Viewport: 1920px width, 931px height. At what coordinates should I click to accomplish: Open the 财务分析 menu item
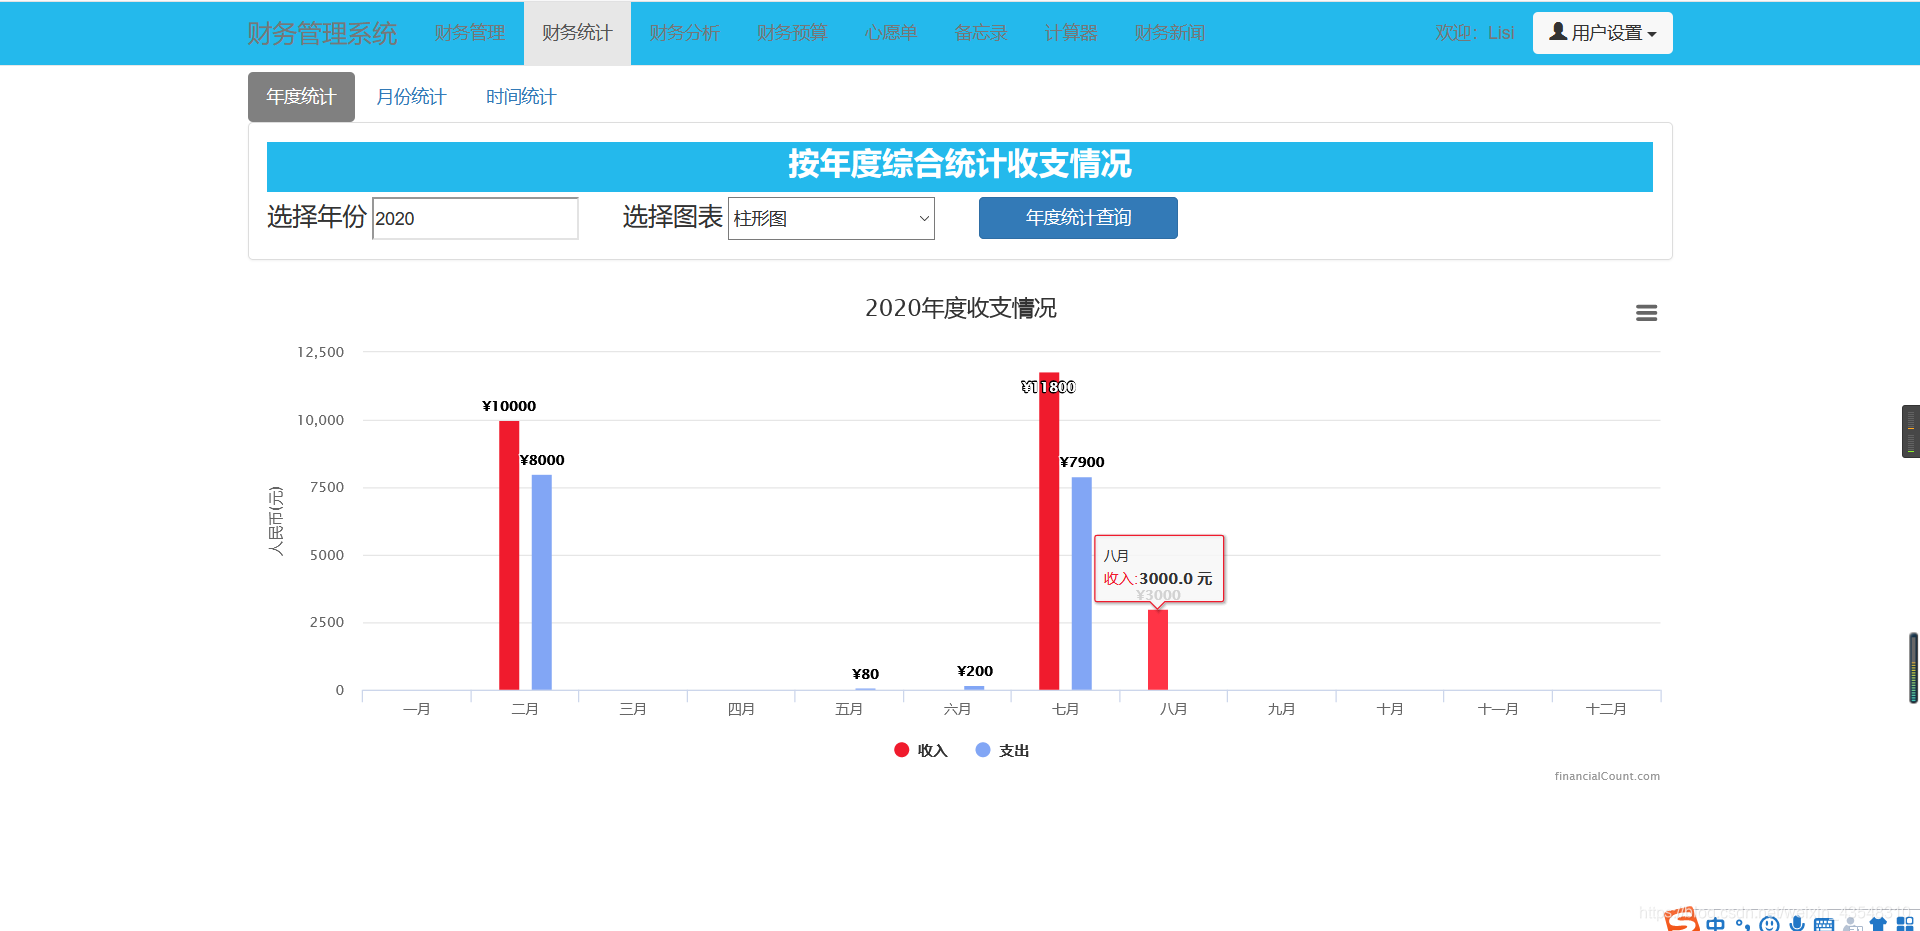tap(684, 32)
